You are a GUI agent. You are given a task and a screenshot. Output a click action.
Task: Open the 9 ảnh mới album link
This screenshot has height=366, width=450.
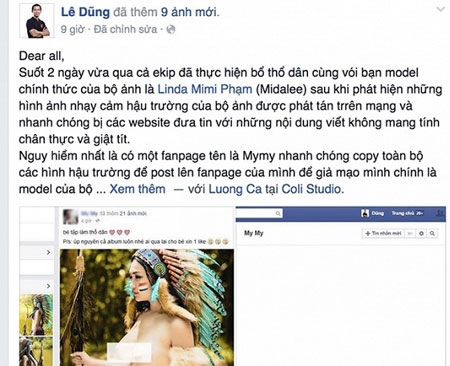189,12
